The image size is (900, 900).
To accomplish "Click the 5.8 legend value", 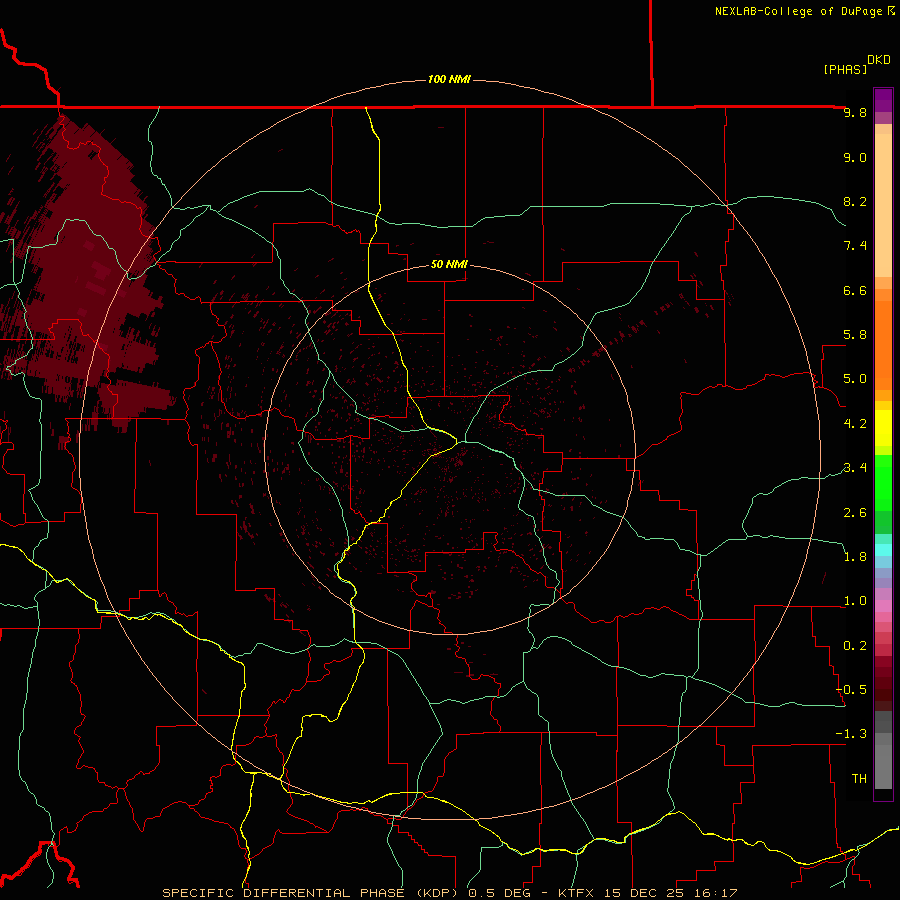I will coord(855,335).
